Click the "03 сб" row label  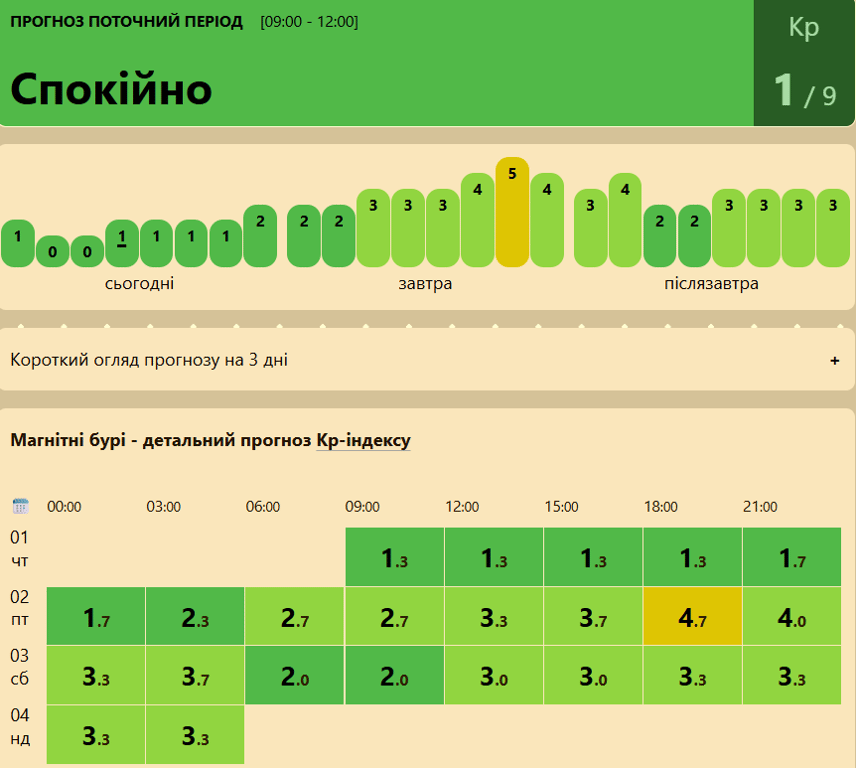click(x=19, y=666)
